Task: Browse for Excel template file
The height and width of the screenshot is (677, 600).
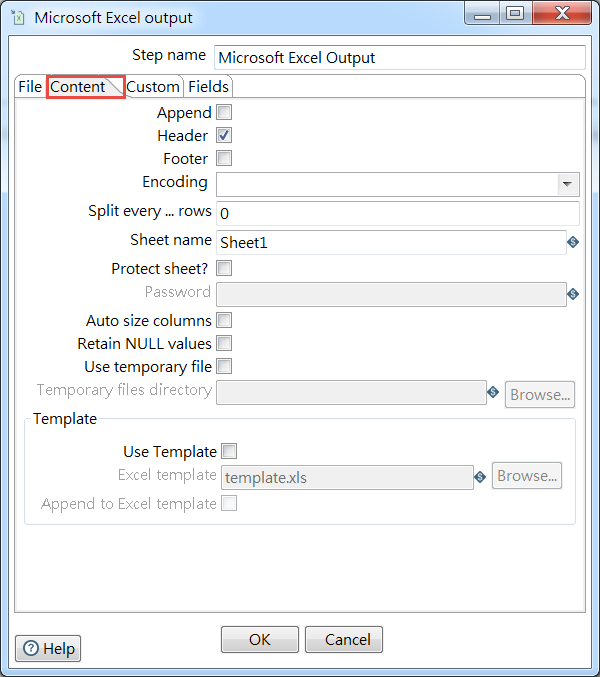Action: [x=527, y=476]
